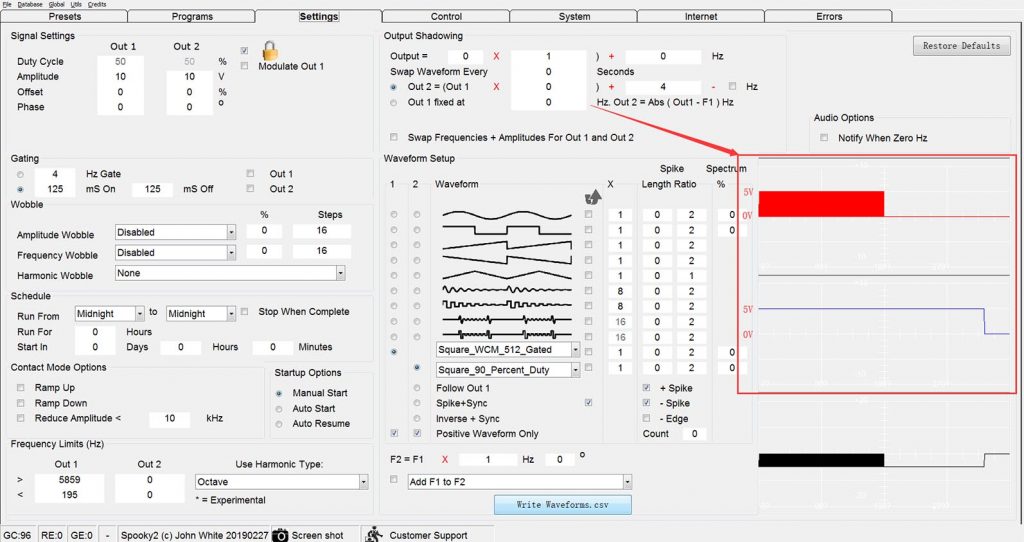Expand the Use Harmonic Type Octave dropdown

pyautogui.click(x=362, y=482)
